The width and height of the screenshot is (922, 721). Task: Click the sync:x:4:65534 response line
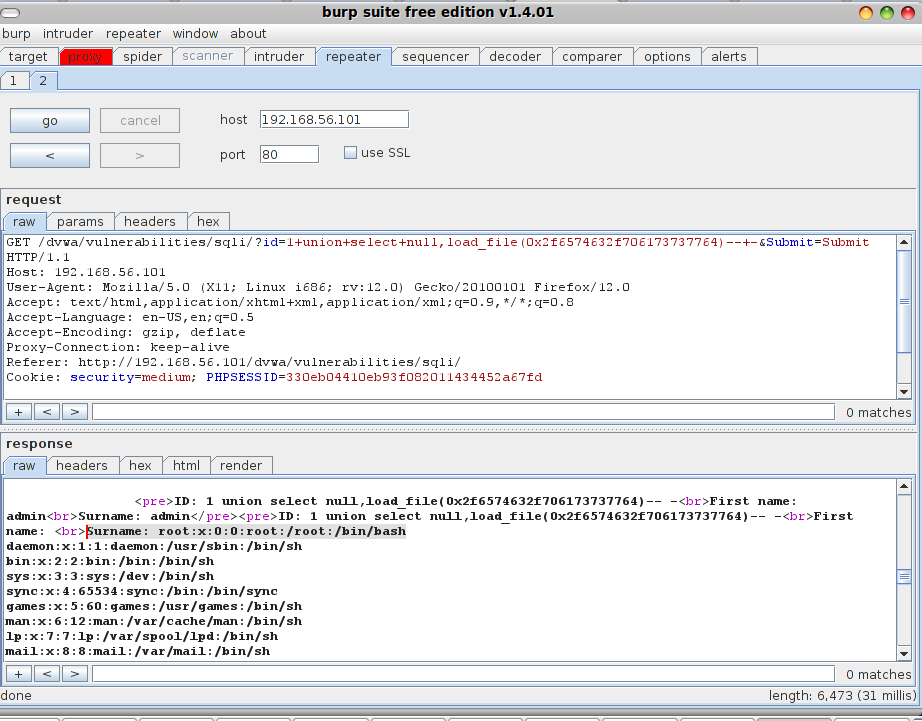[x=142, y=591]
